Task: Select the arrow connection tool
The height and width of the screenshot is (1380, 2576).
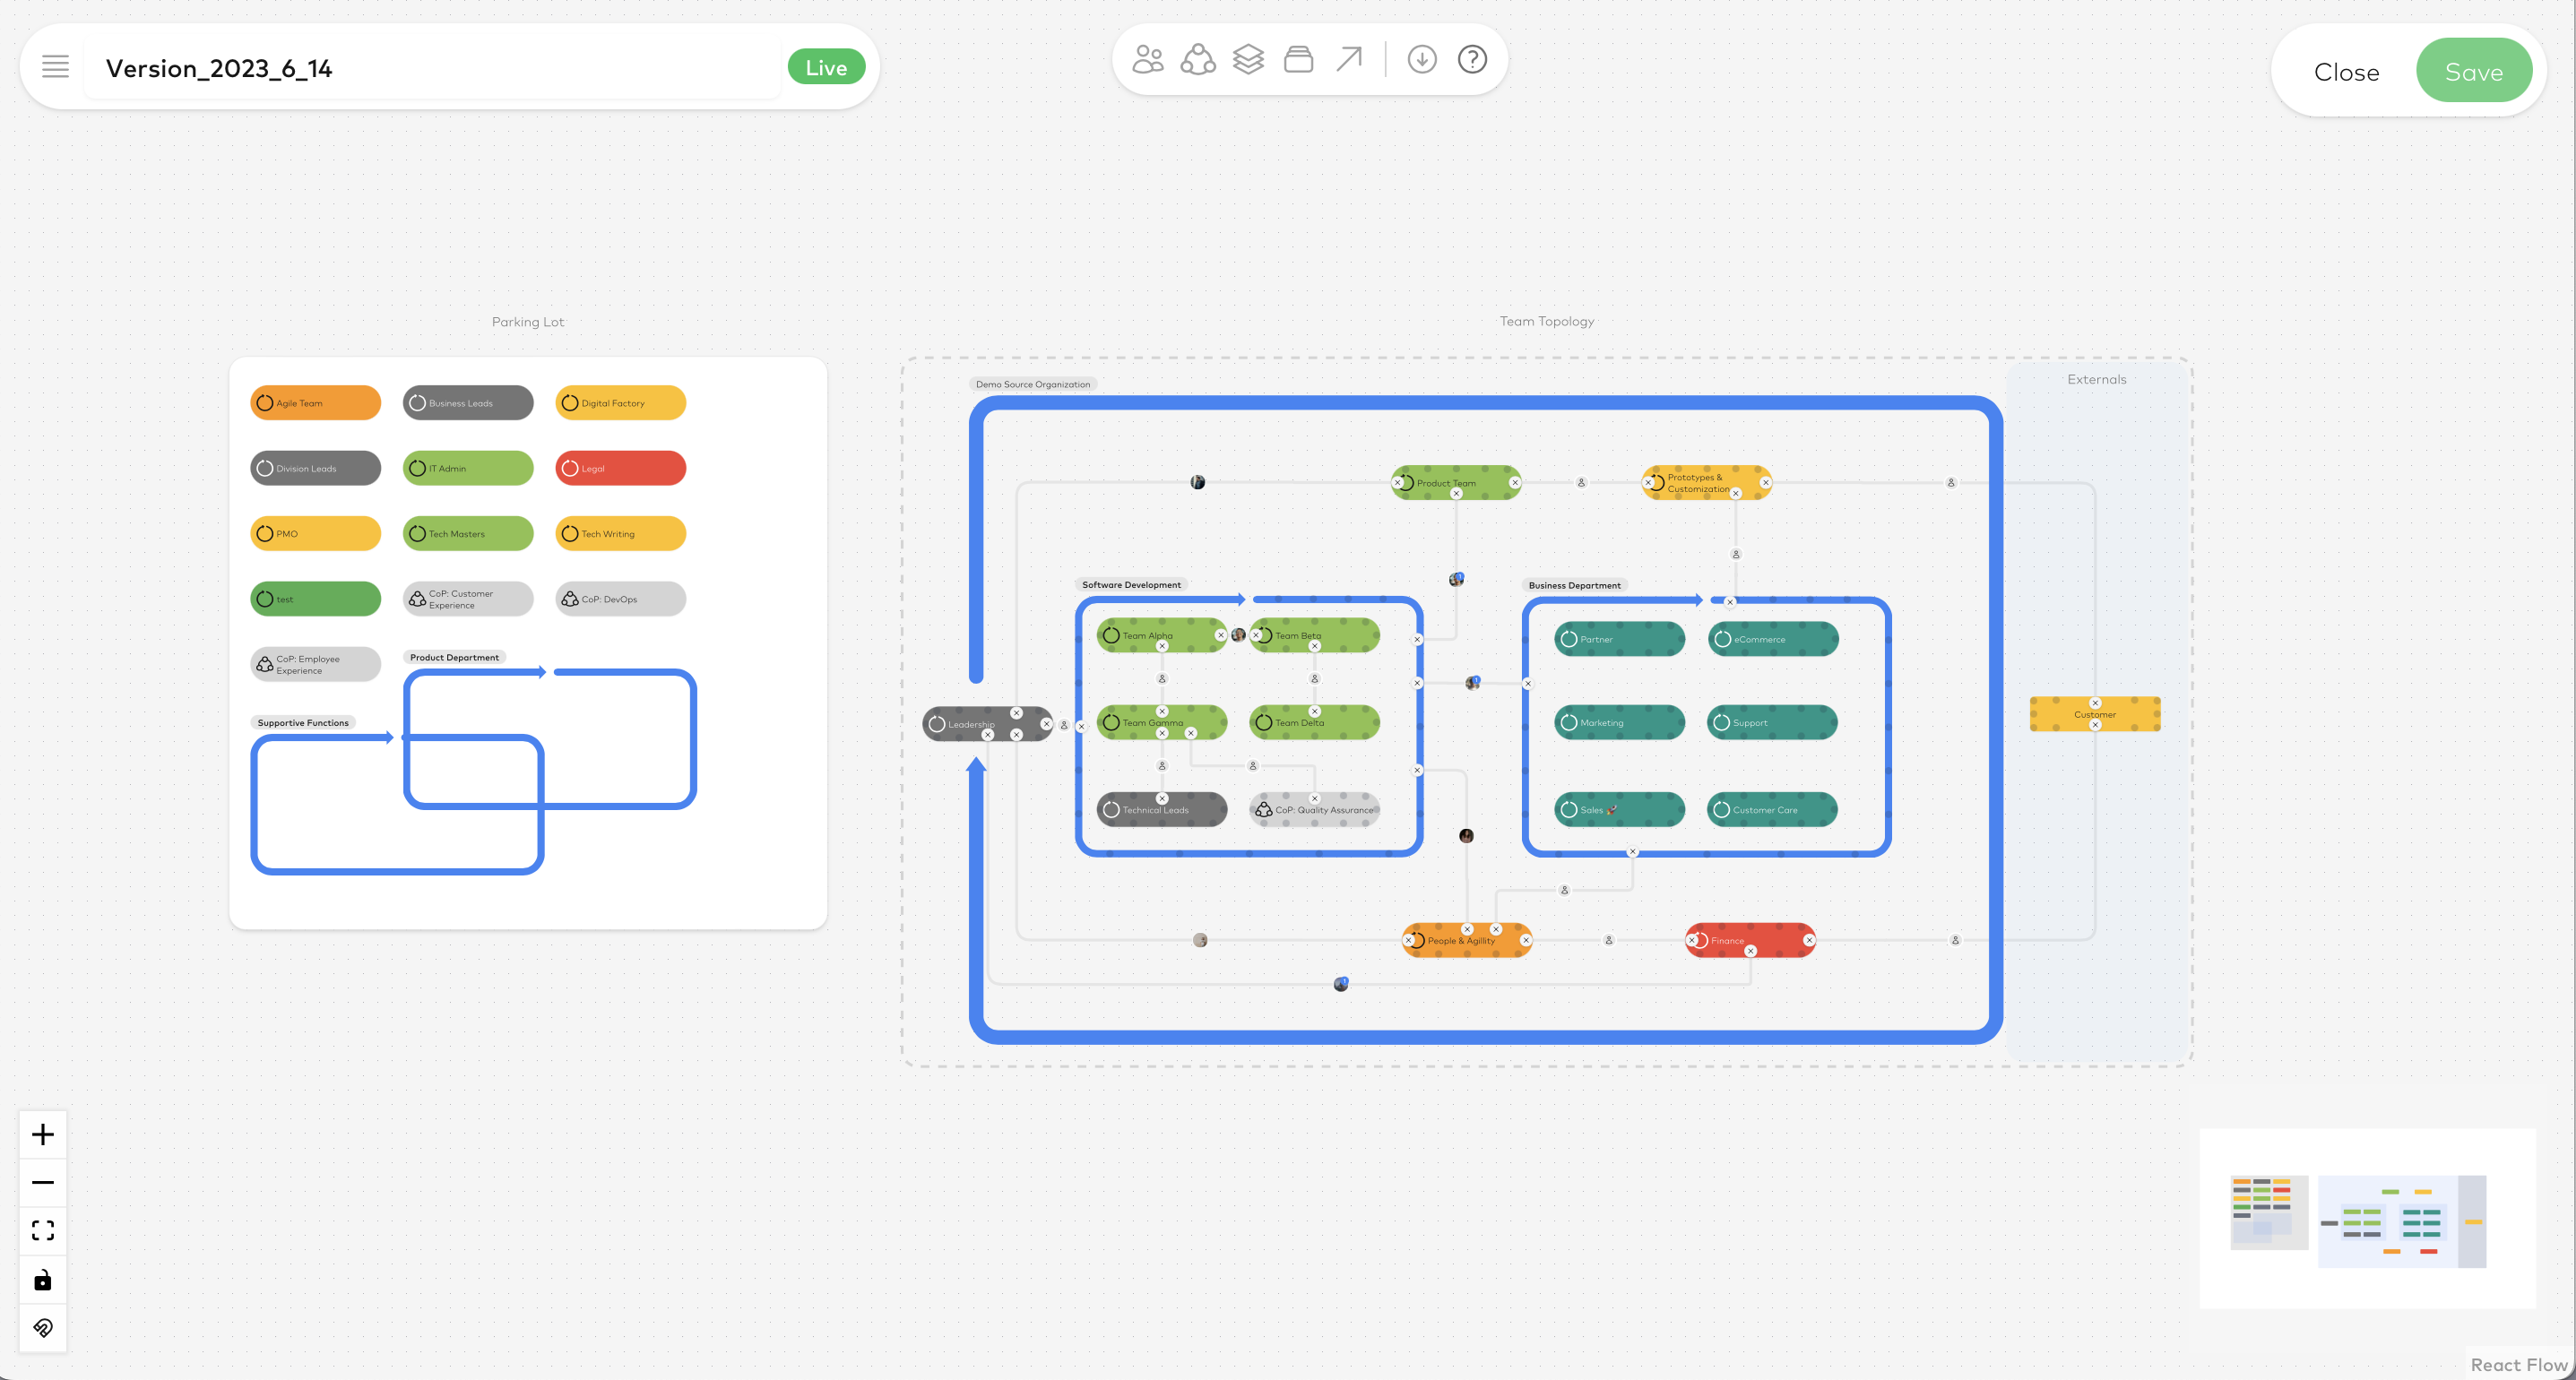Action: (1349, 59)
